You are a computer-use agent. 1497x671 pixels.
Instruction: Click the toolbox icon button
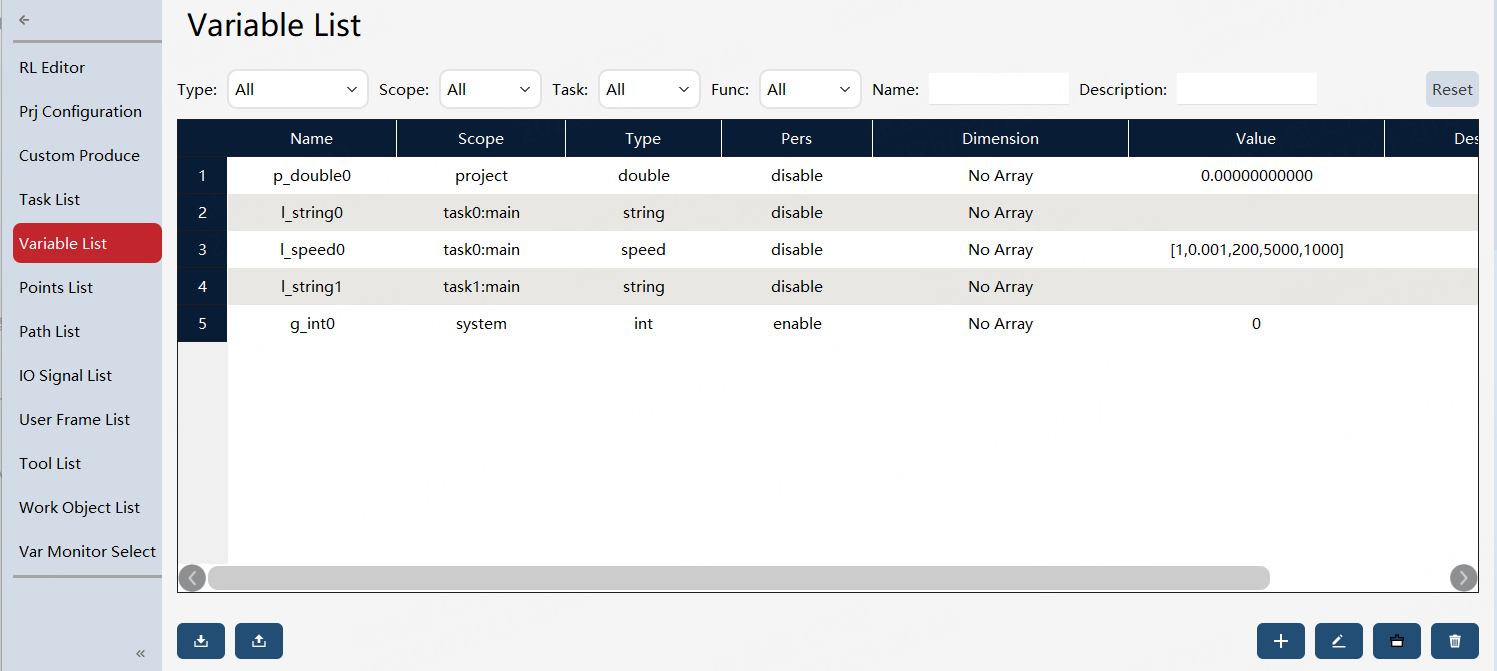[x=1397, y=641]
